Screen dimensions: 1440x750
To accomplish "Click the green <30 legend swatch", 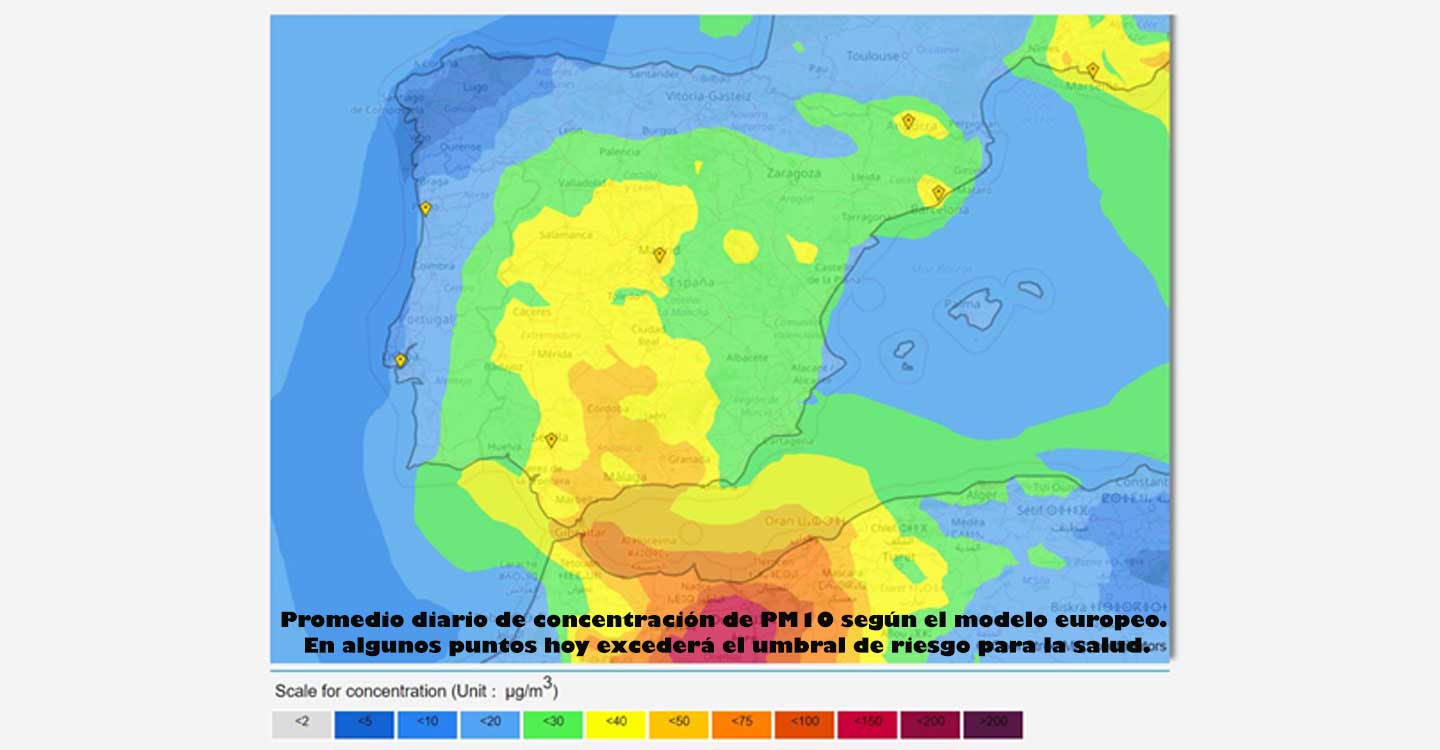I will (x=553, y=725).
